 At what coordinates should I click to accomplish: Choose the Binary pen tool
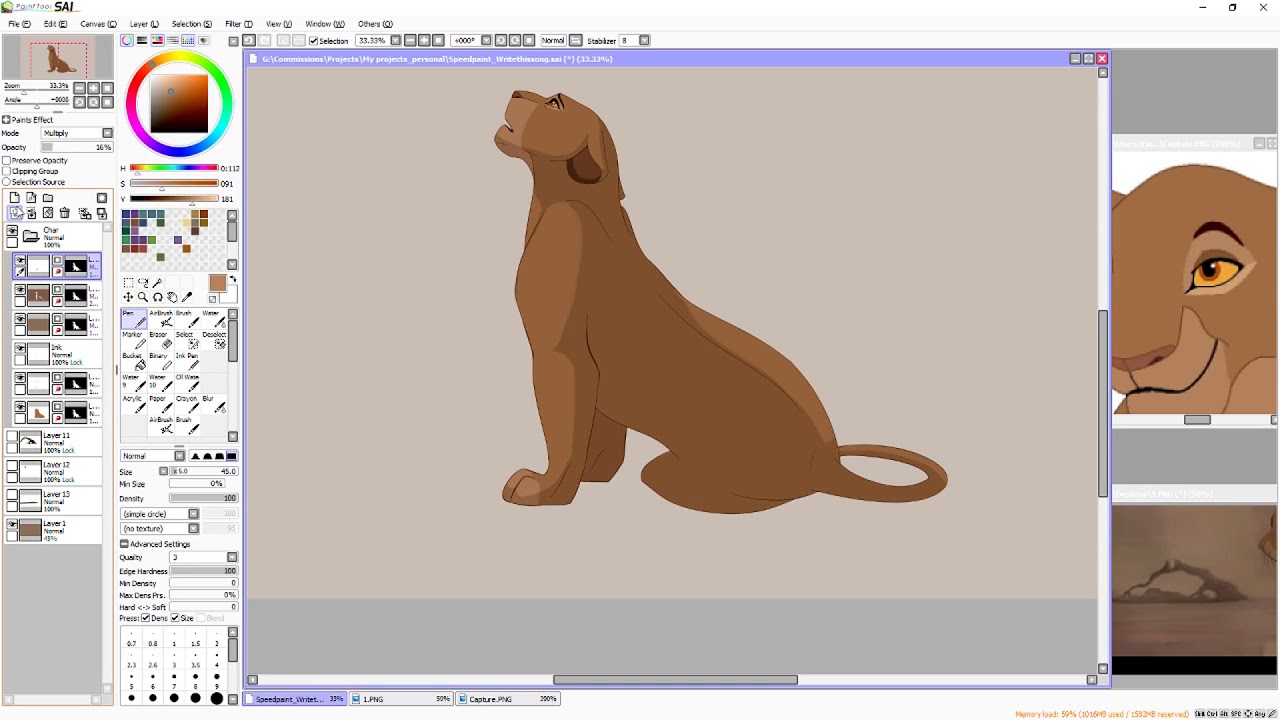tap(161, 361)
